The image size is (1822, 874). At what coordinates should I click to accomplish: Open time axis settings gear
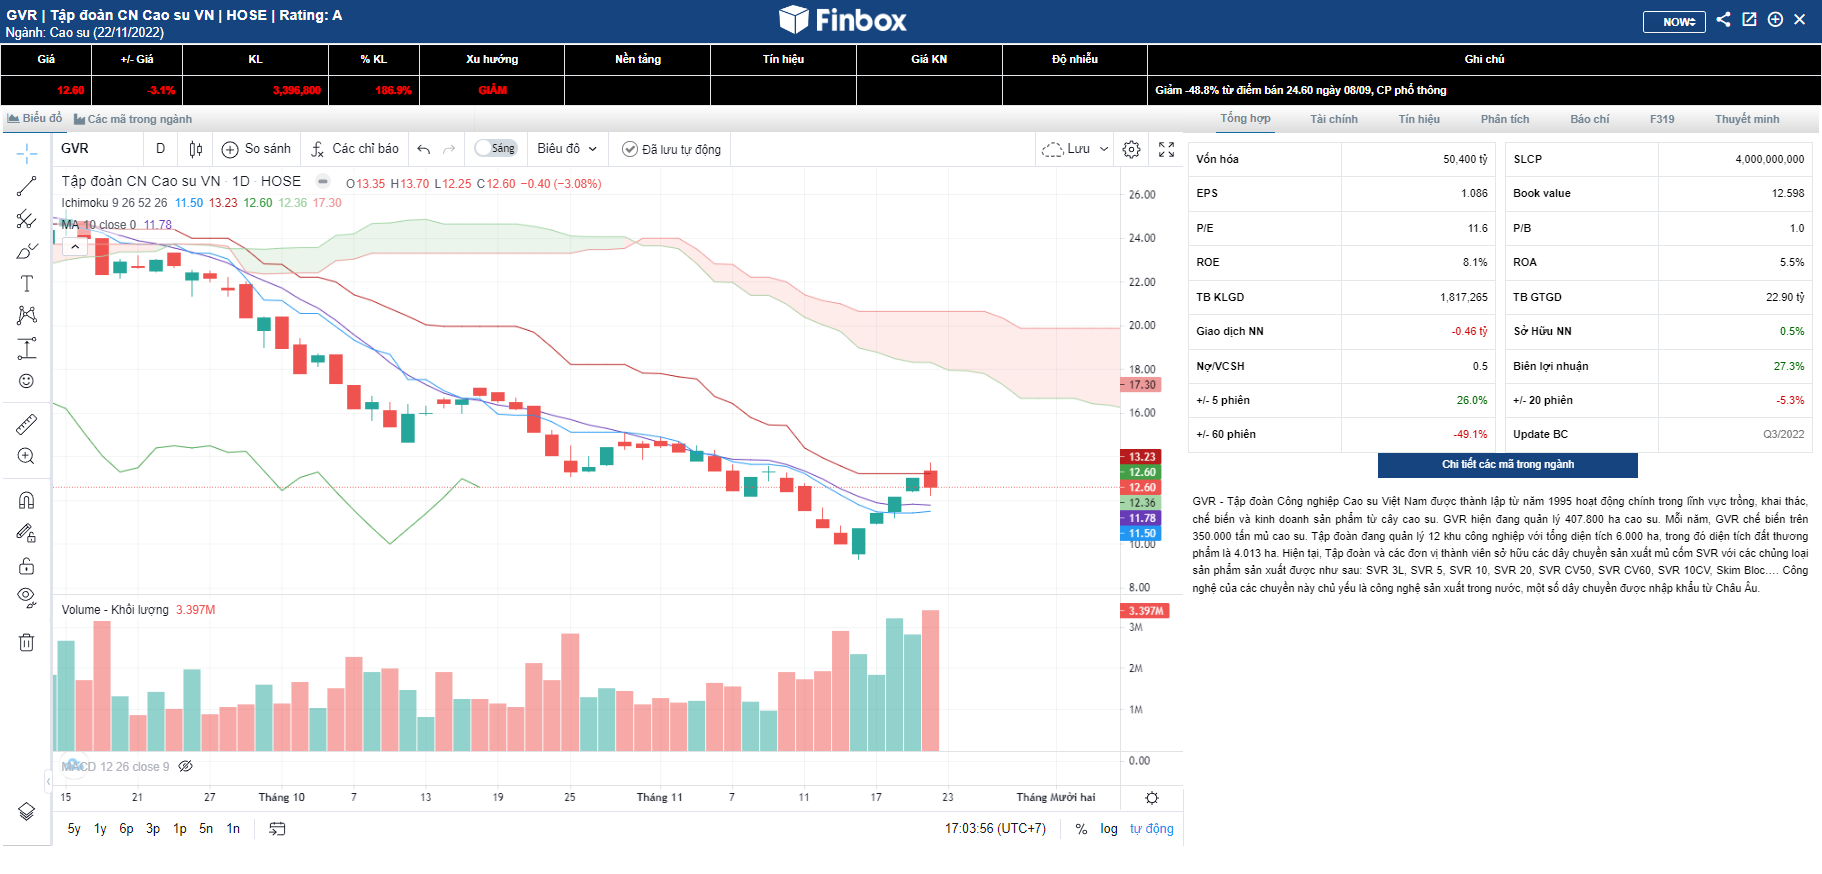click(x=1152, y=798)
